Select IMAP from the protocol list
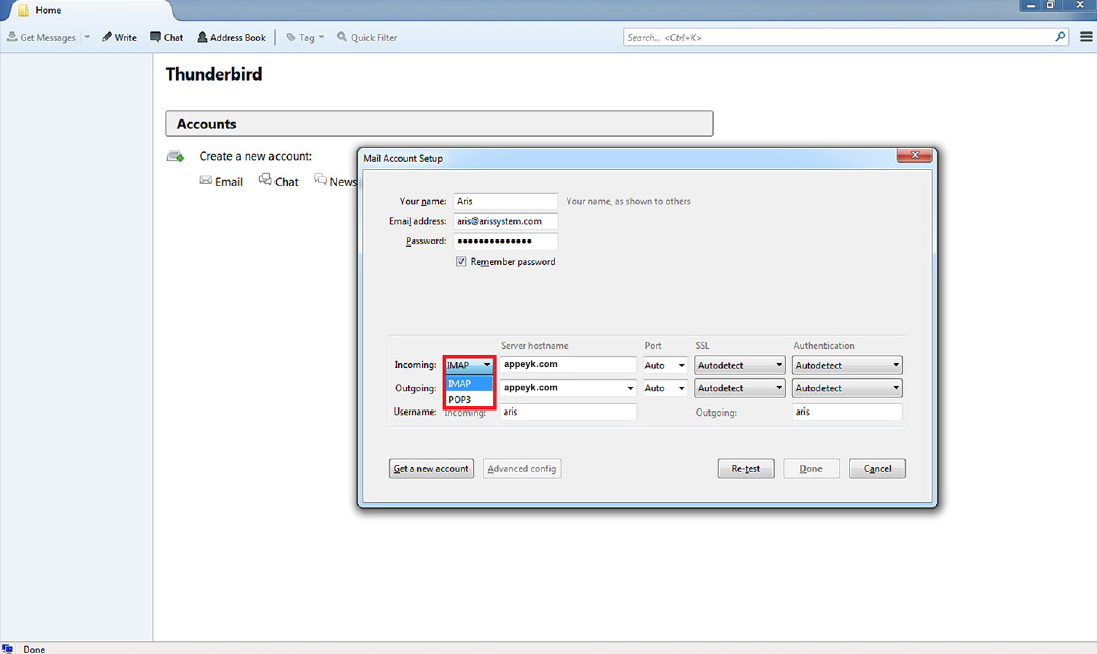The width and height of the screenshot is (1097, 654). pos(469,383)
